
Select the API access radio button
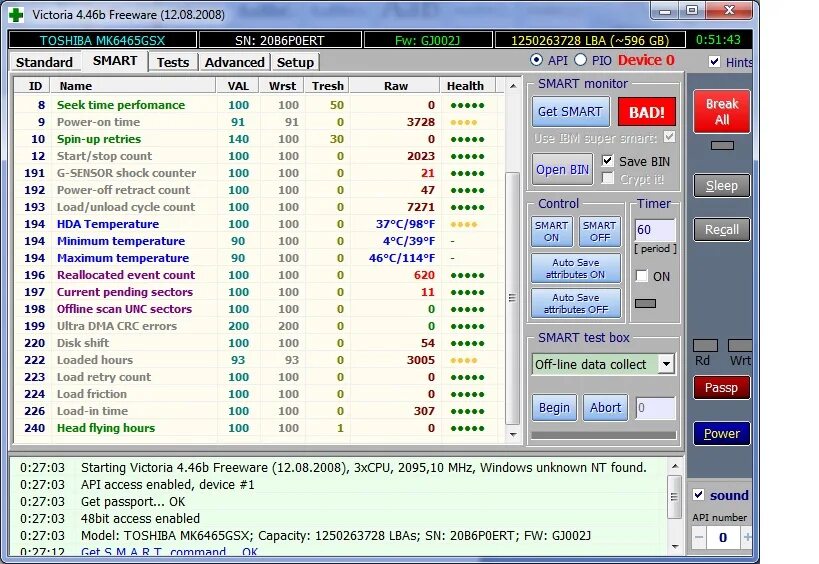536,60
